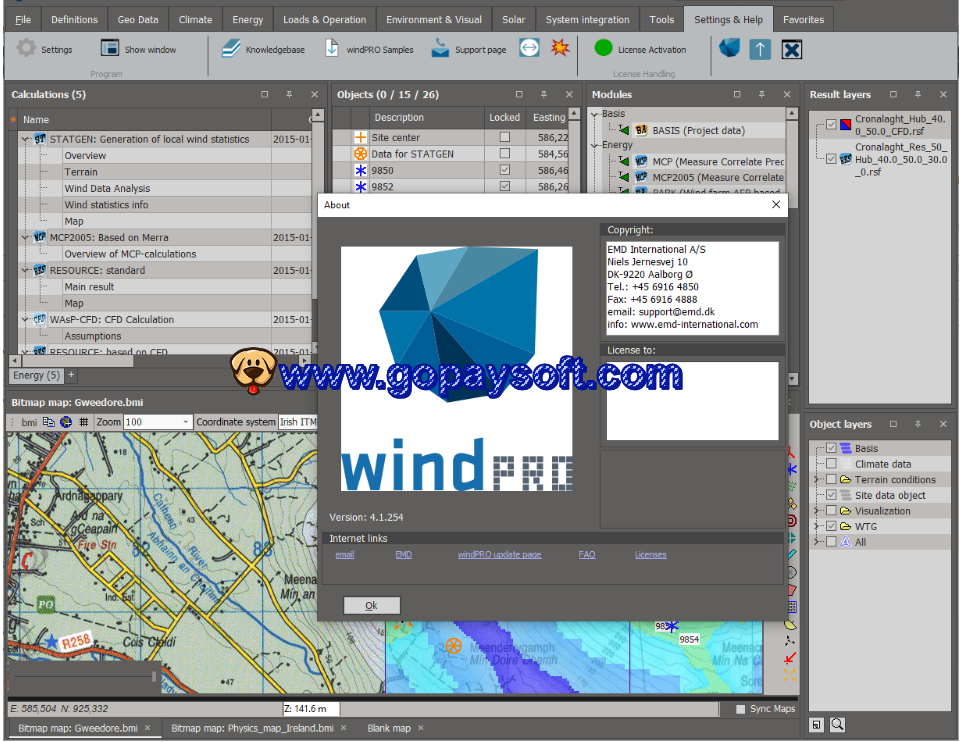Viewport: 961px width, 742px height.
Task: Open the File menu
Action: pos(23,20)
